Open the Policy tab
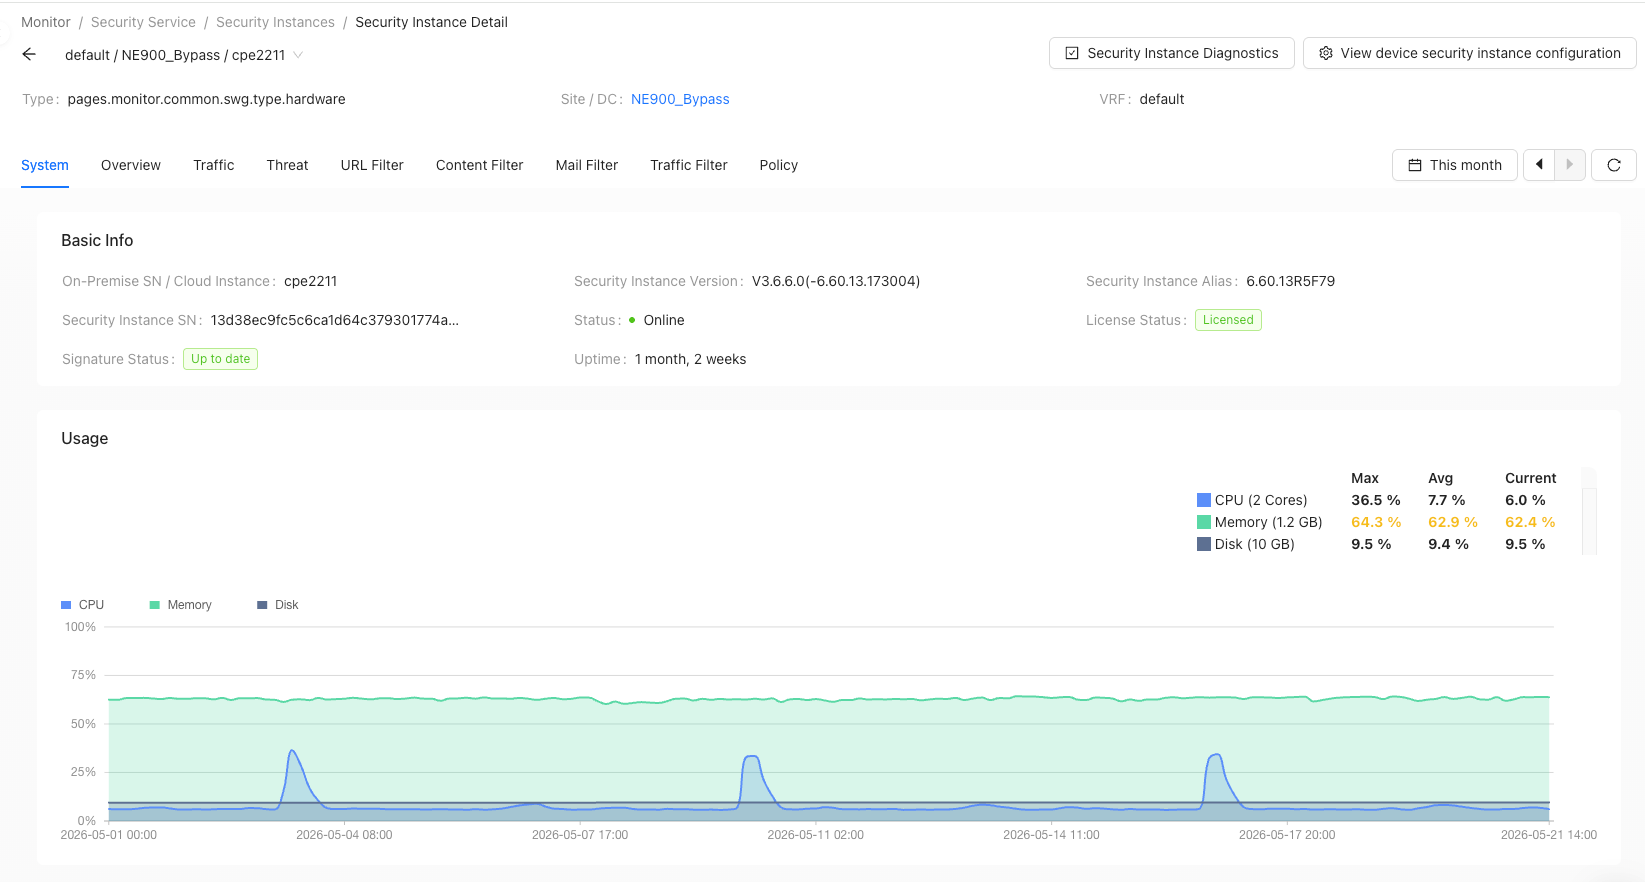This screenshot has height=882, width=1645. (x=779, y=165)
